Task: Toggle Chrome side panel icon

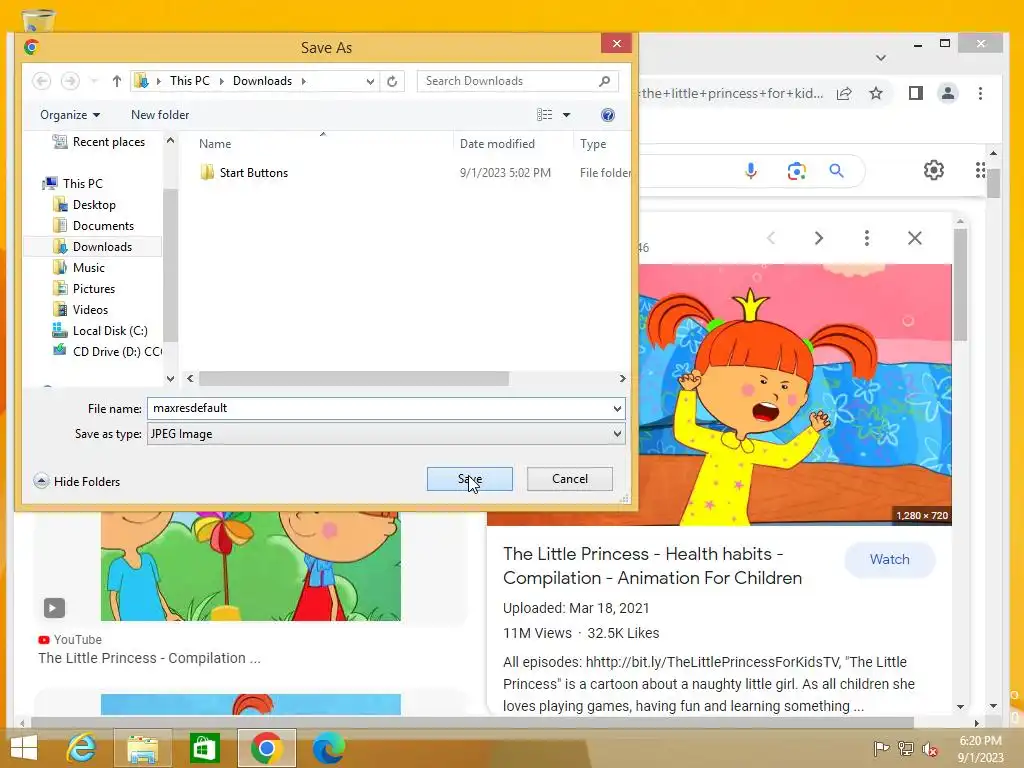Action: point(916,93)
